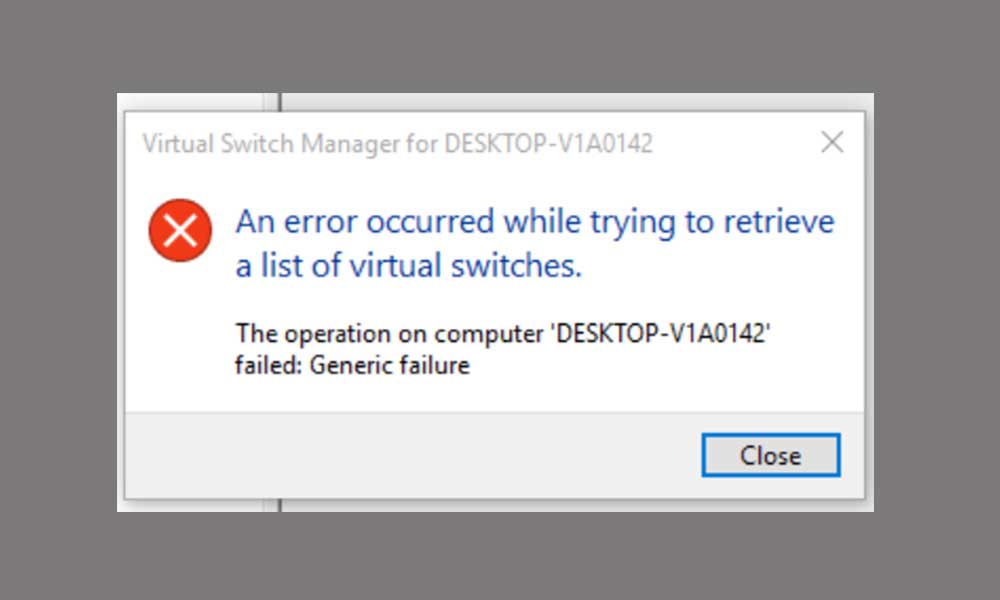Click the 'An error occurred' heading
This screenshot has height=600, width=1000.
click(534, 221)
